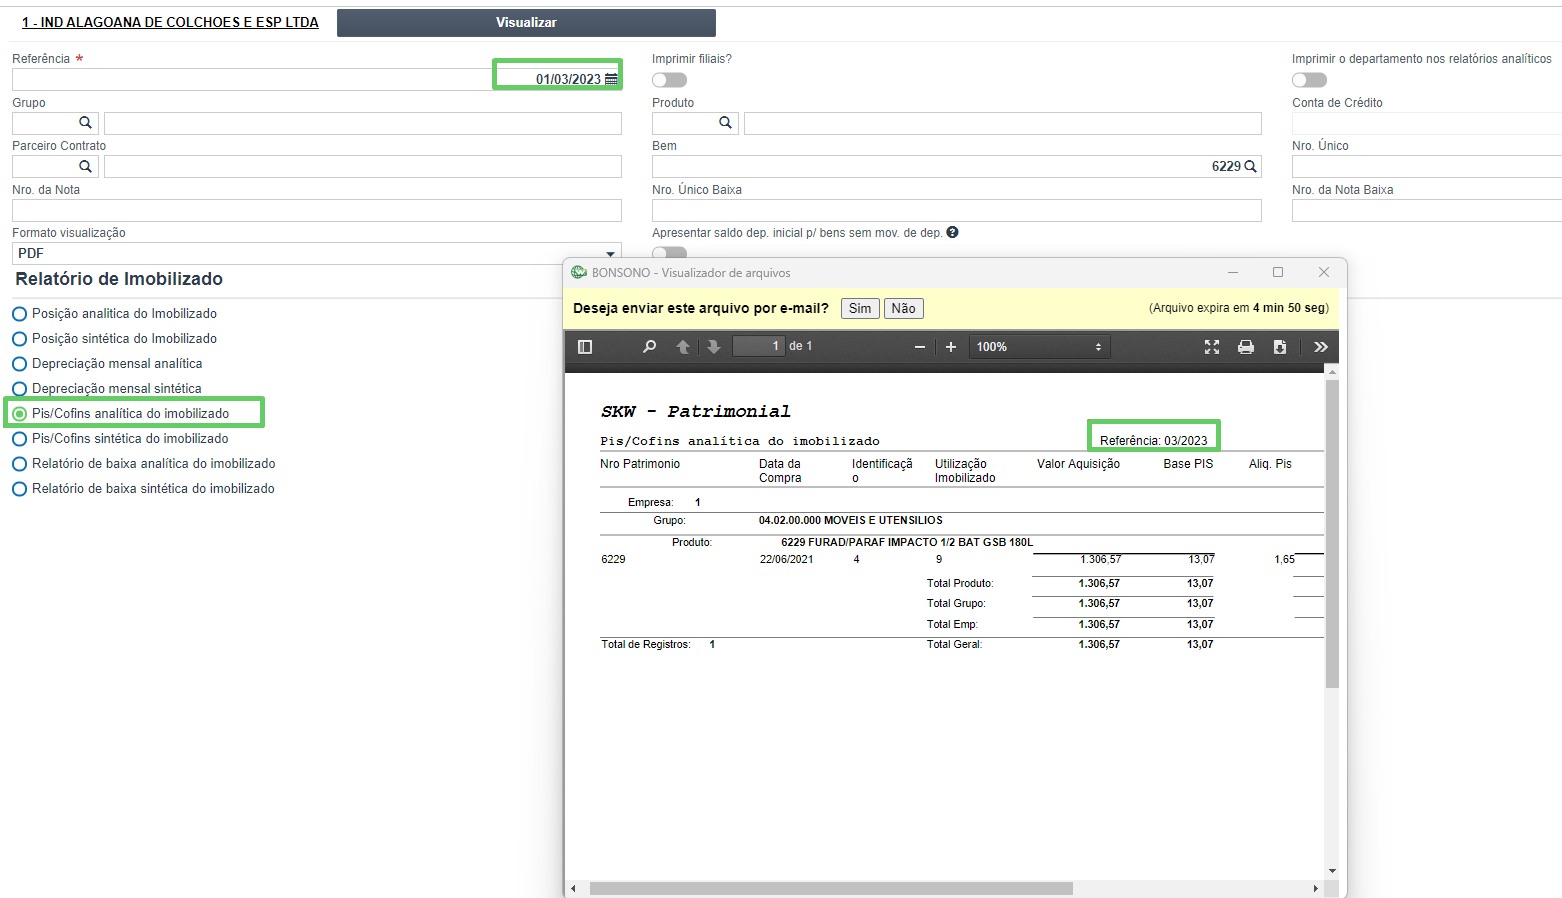Image resolution: width=1562 pixels, height=898 pixels.
Task: Click the 'Total Geral:' label in report
Action: click(954, 644)
